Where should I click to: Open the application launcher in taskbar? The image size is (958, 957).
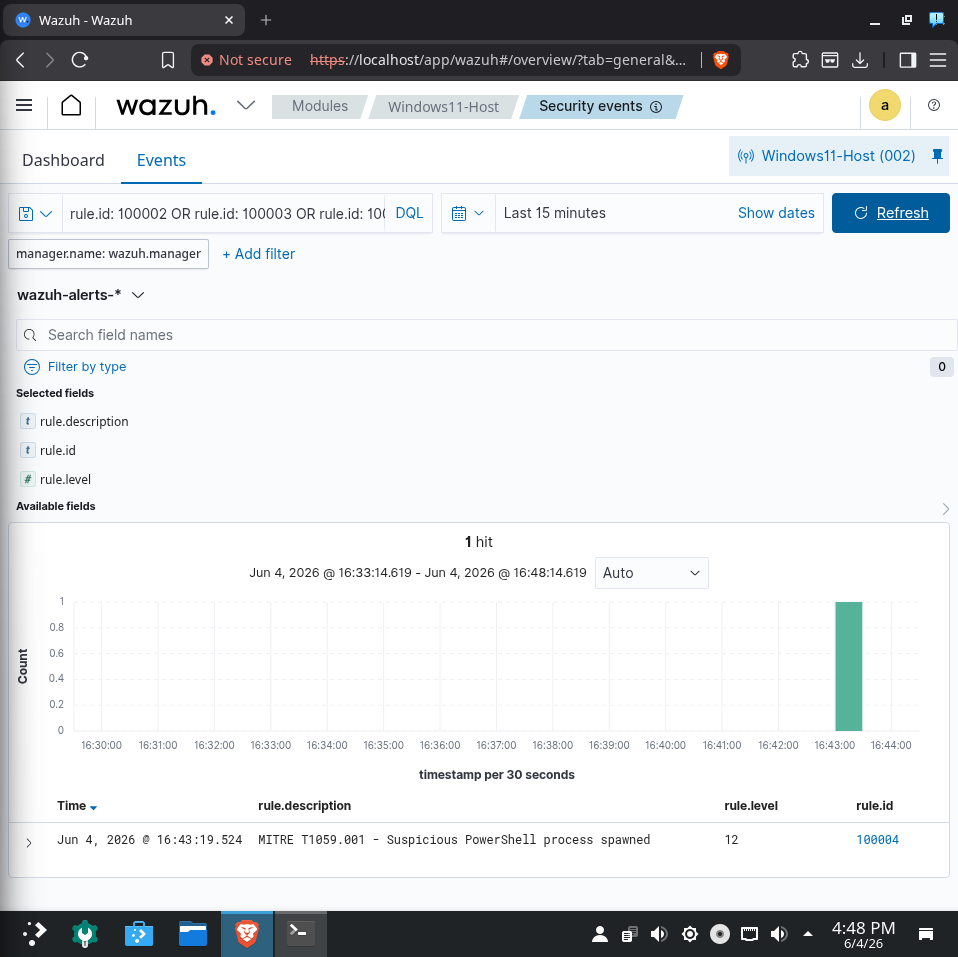(x=34, y=934)
